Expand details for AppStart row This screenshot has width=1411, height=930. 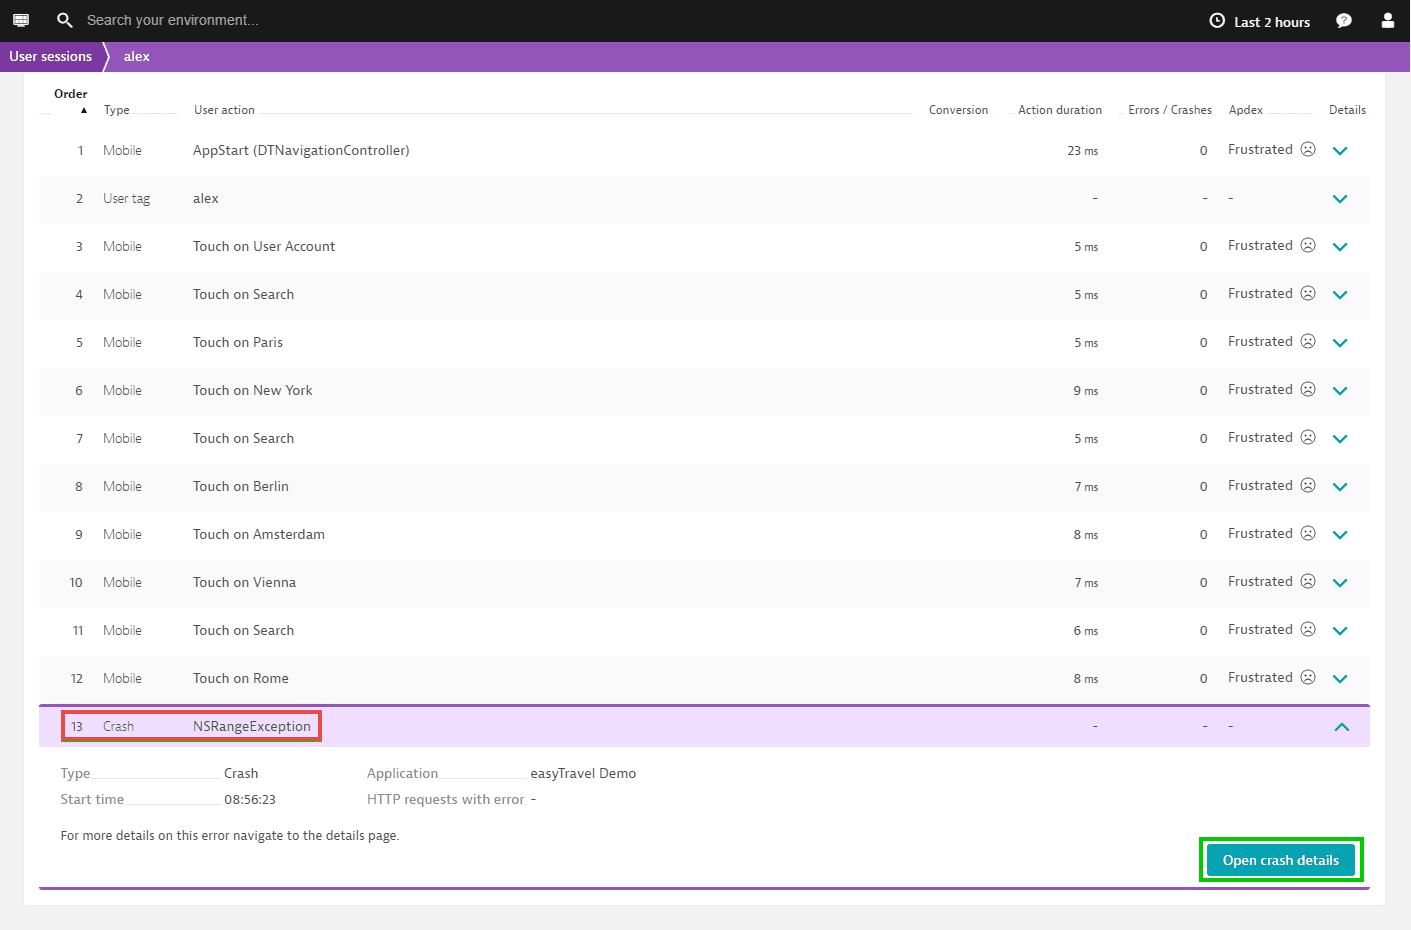coord(1341,151)
